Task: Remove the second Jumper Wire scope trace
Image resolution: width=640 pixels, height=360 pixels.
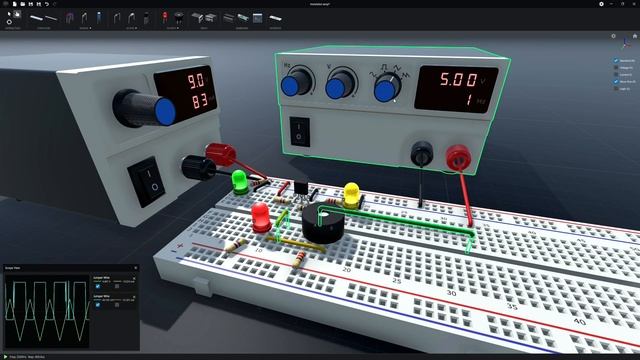Action: [134, 297]
